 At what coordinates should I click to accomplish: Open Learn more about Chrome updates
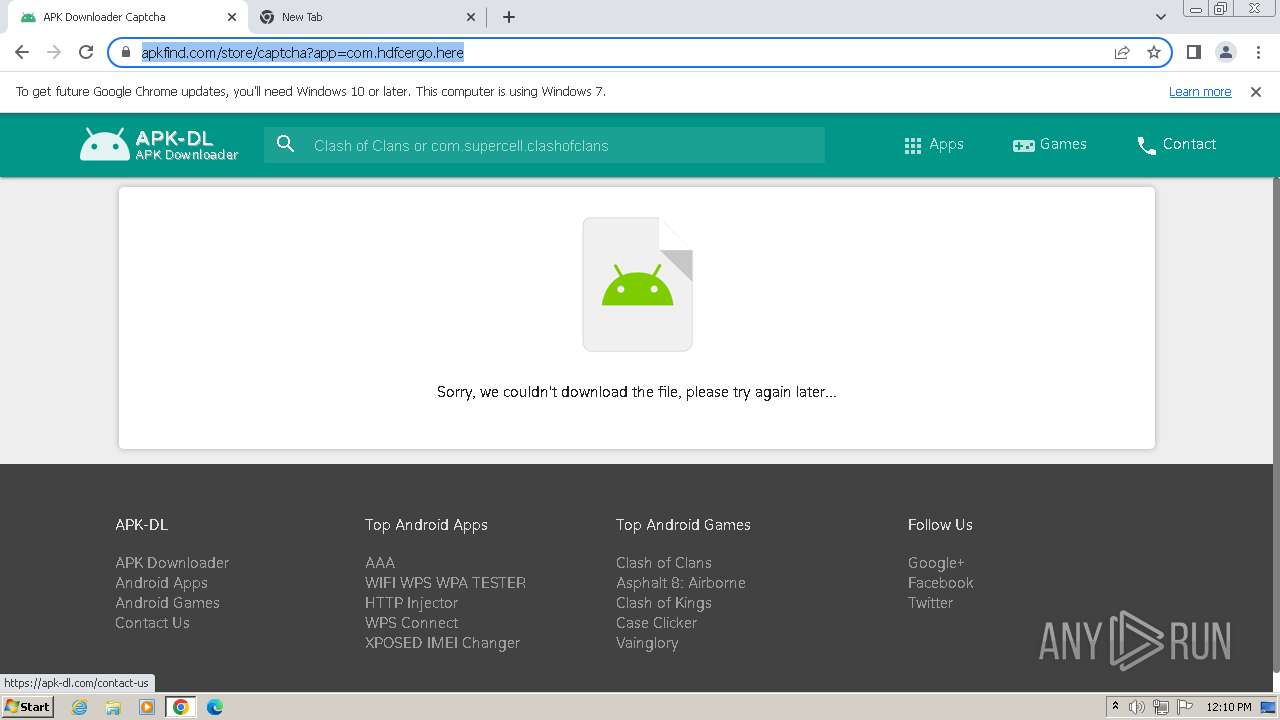tap(1200, 92)
